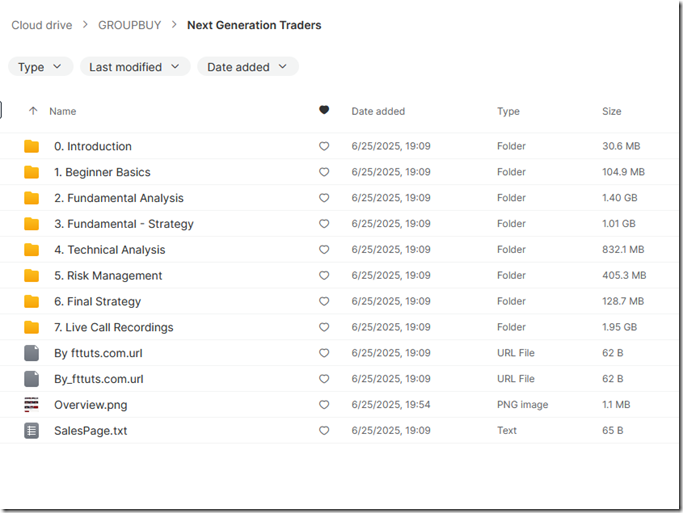Toggle heart on SalesPage.txt row
The image size is (683, 513).
tap(324, 430)
